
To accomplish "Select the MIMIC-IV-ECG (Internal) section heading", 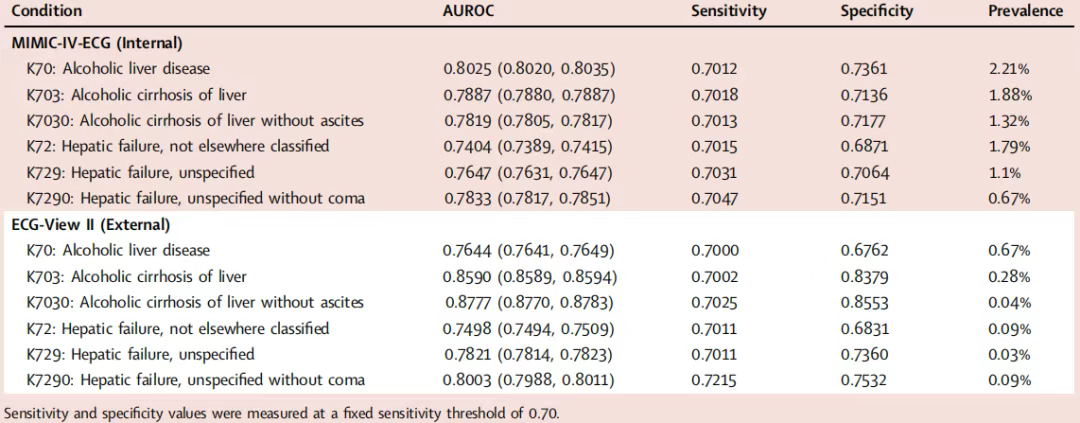I will tap(97, 43).
